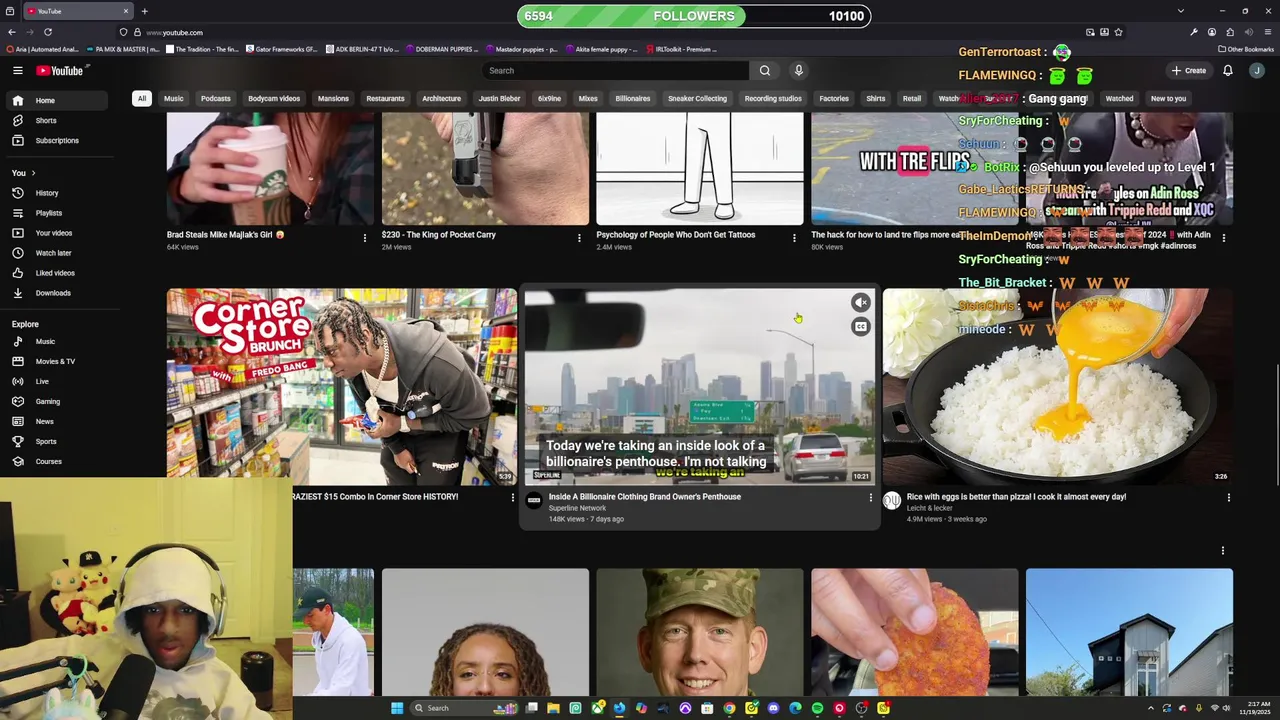This screenshot has height=720, width=1280.
Task: Open Watch later in the sidebar
Action: coord(55,253)
